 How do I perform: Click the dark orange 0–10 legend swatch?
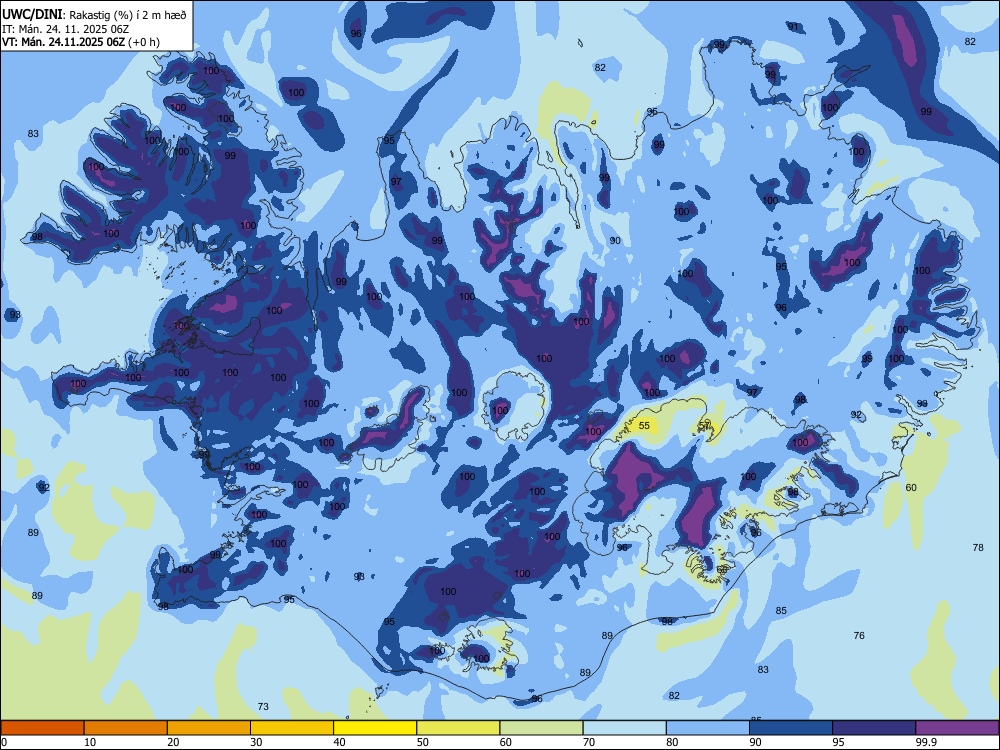[x=42, y=728]
